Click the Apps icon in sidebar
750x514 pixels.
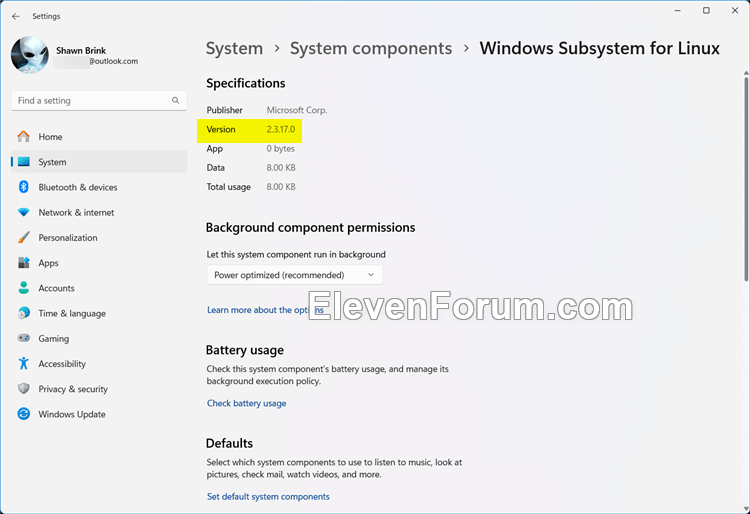point(23,263)
